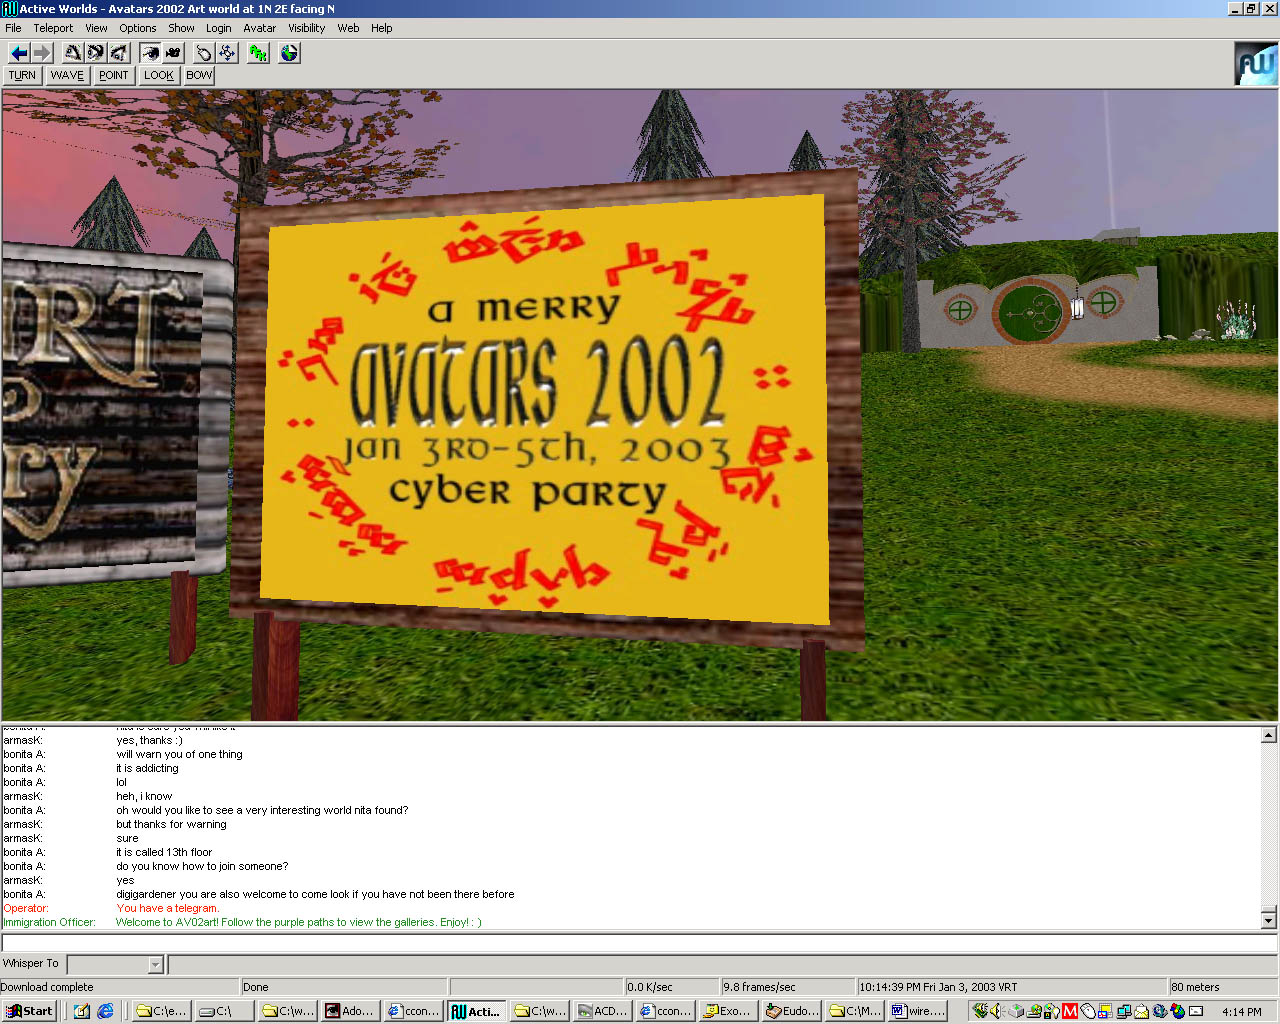Viewport: 1280px width, 1024px height.
Task: Open Internet Explorer from quick launch
Action: tap(105, 1011)
